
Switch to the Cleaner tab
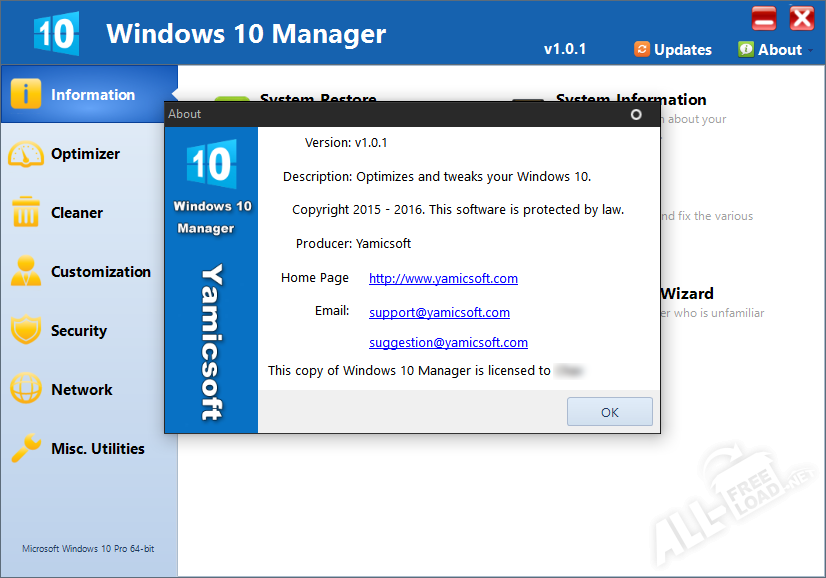[77, 213]
